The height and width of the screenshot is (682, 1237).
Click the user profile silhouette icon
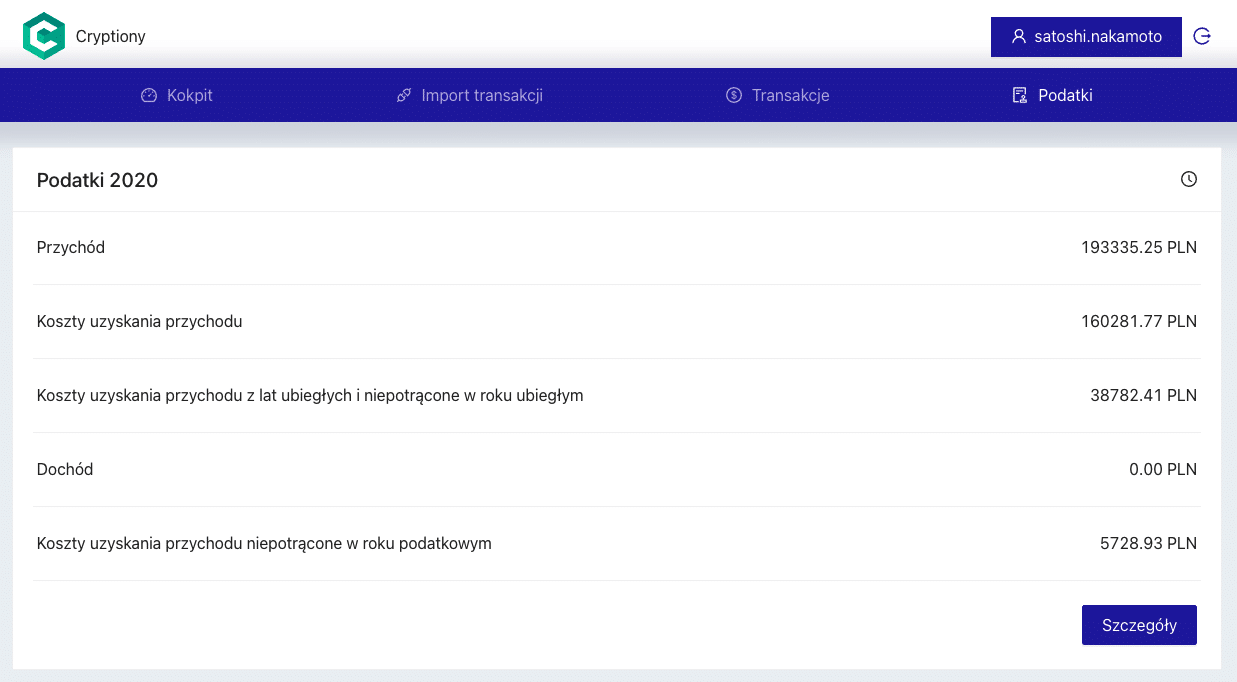1019,37
